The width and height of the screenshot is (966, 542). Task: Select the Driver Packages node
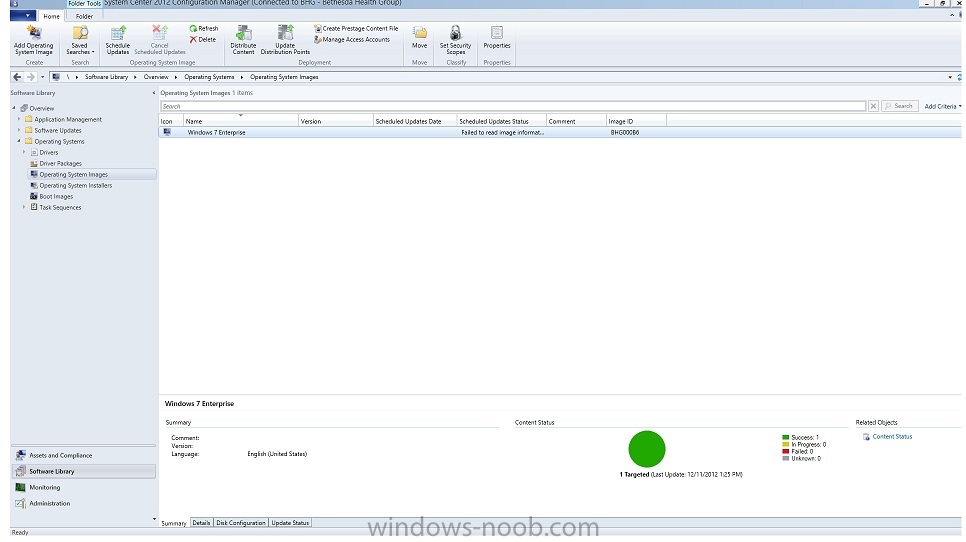(60, 164)
